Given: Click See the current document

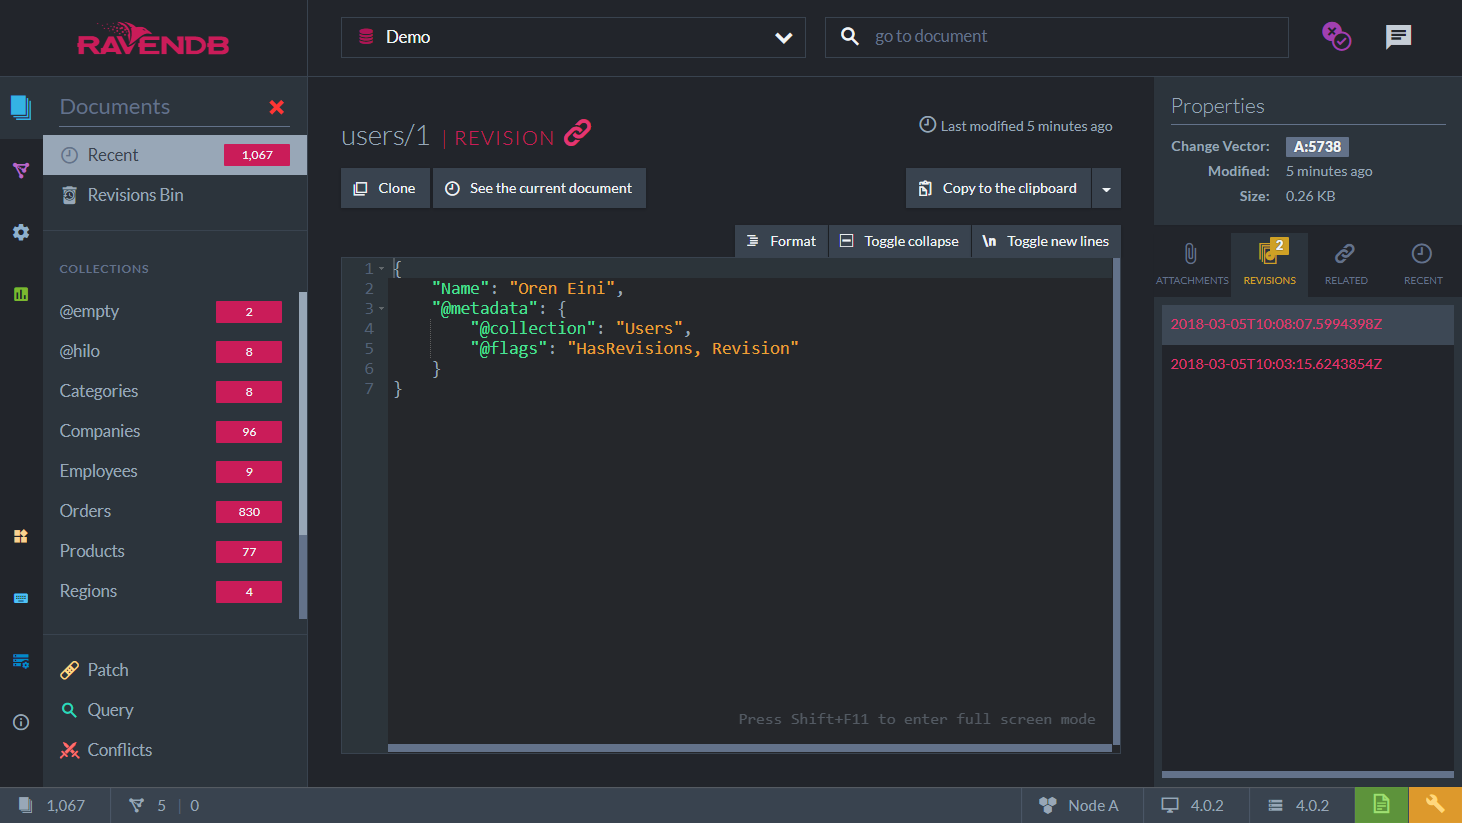Looking at the screenshot, I should point(539,188).
